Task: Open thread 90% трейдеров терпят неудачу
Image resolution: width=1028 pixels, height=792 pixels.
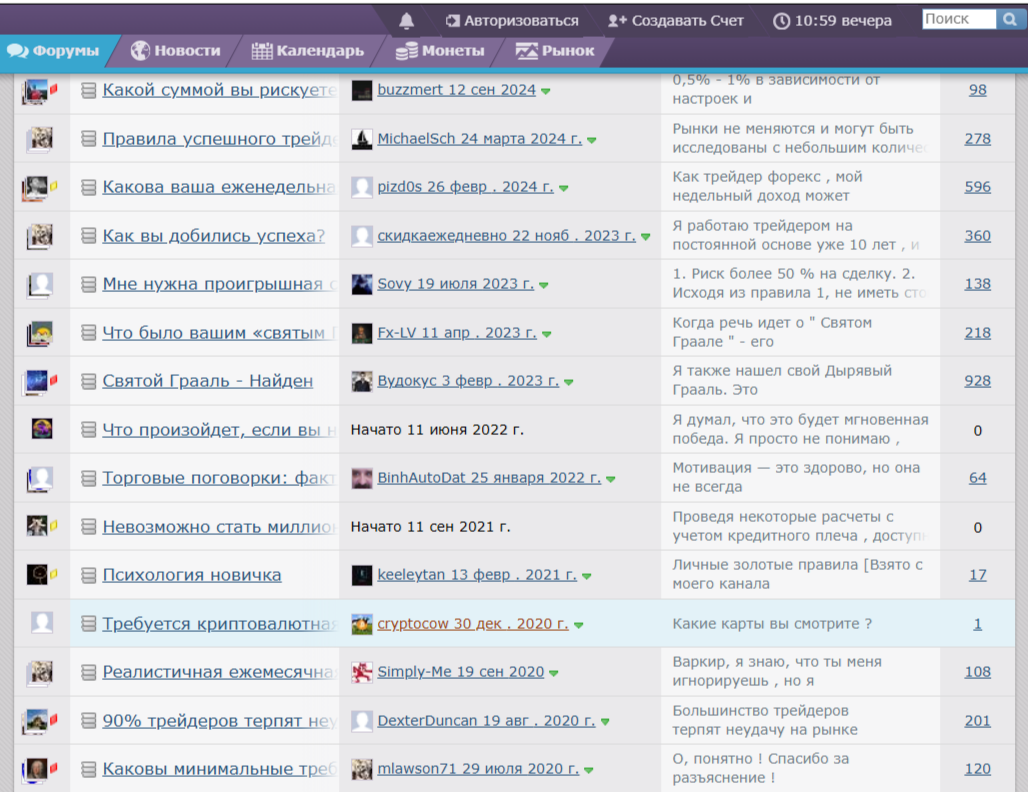Action: [x=220, y=721]
